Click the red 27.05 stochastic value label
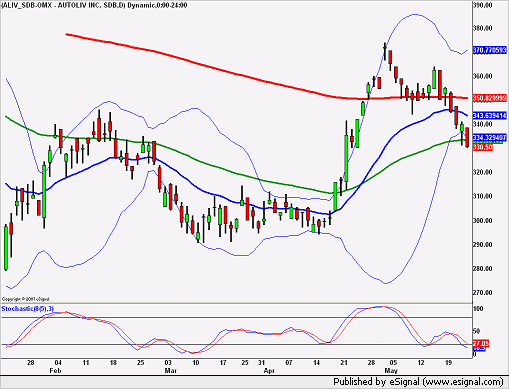This screenshot has height=389, width=509. click(x=481, y=343)
